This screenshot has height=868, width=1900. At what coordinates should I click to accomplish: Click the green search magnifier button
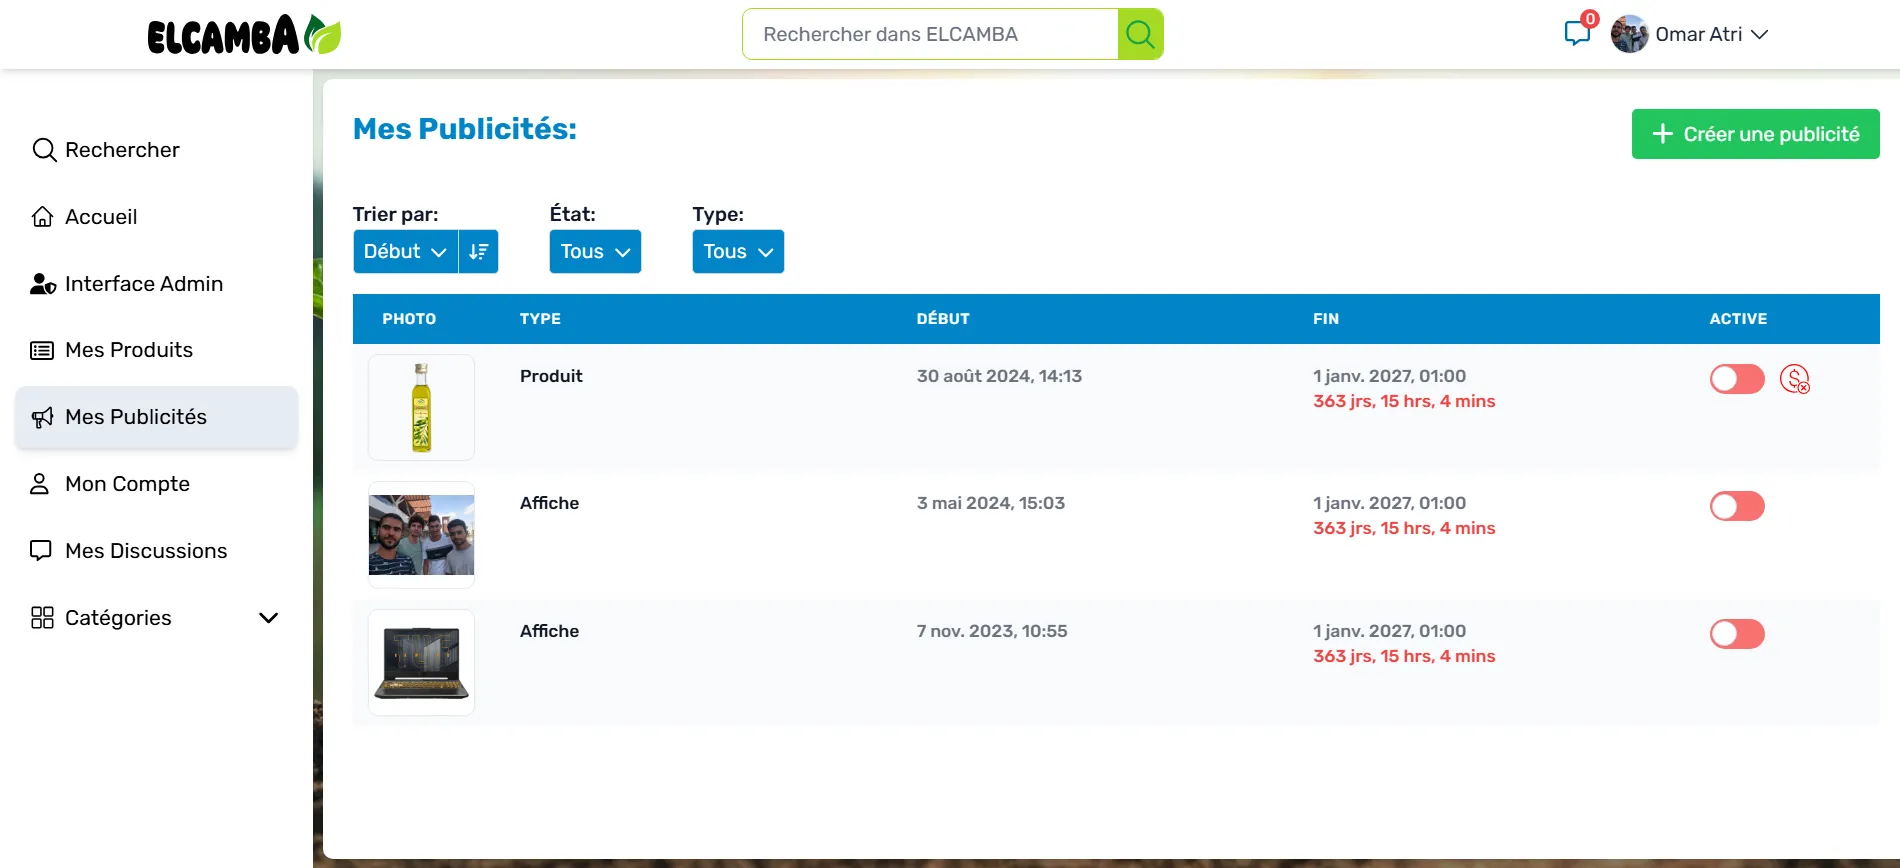click(1140, 34)
